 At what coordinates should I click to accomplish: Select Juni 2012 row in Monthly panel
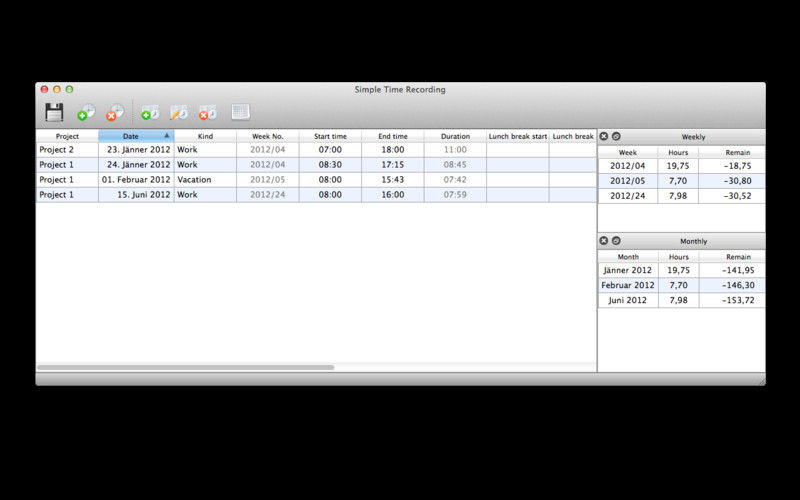[681, 300]
